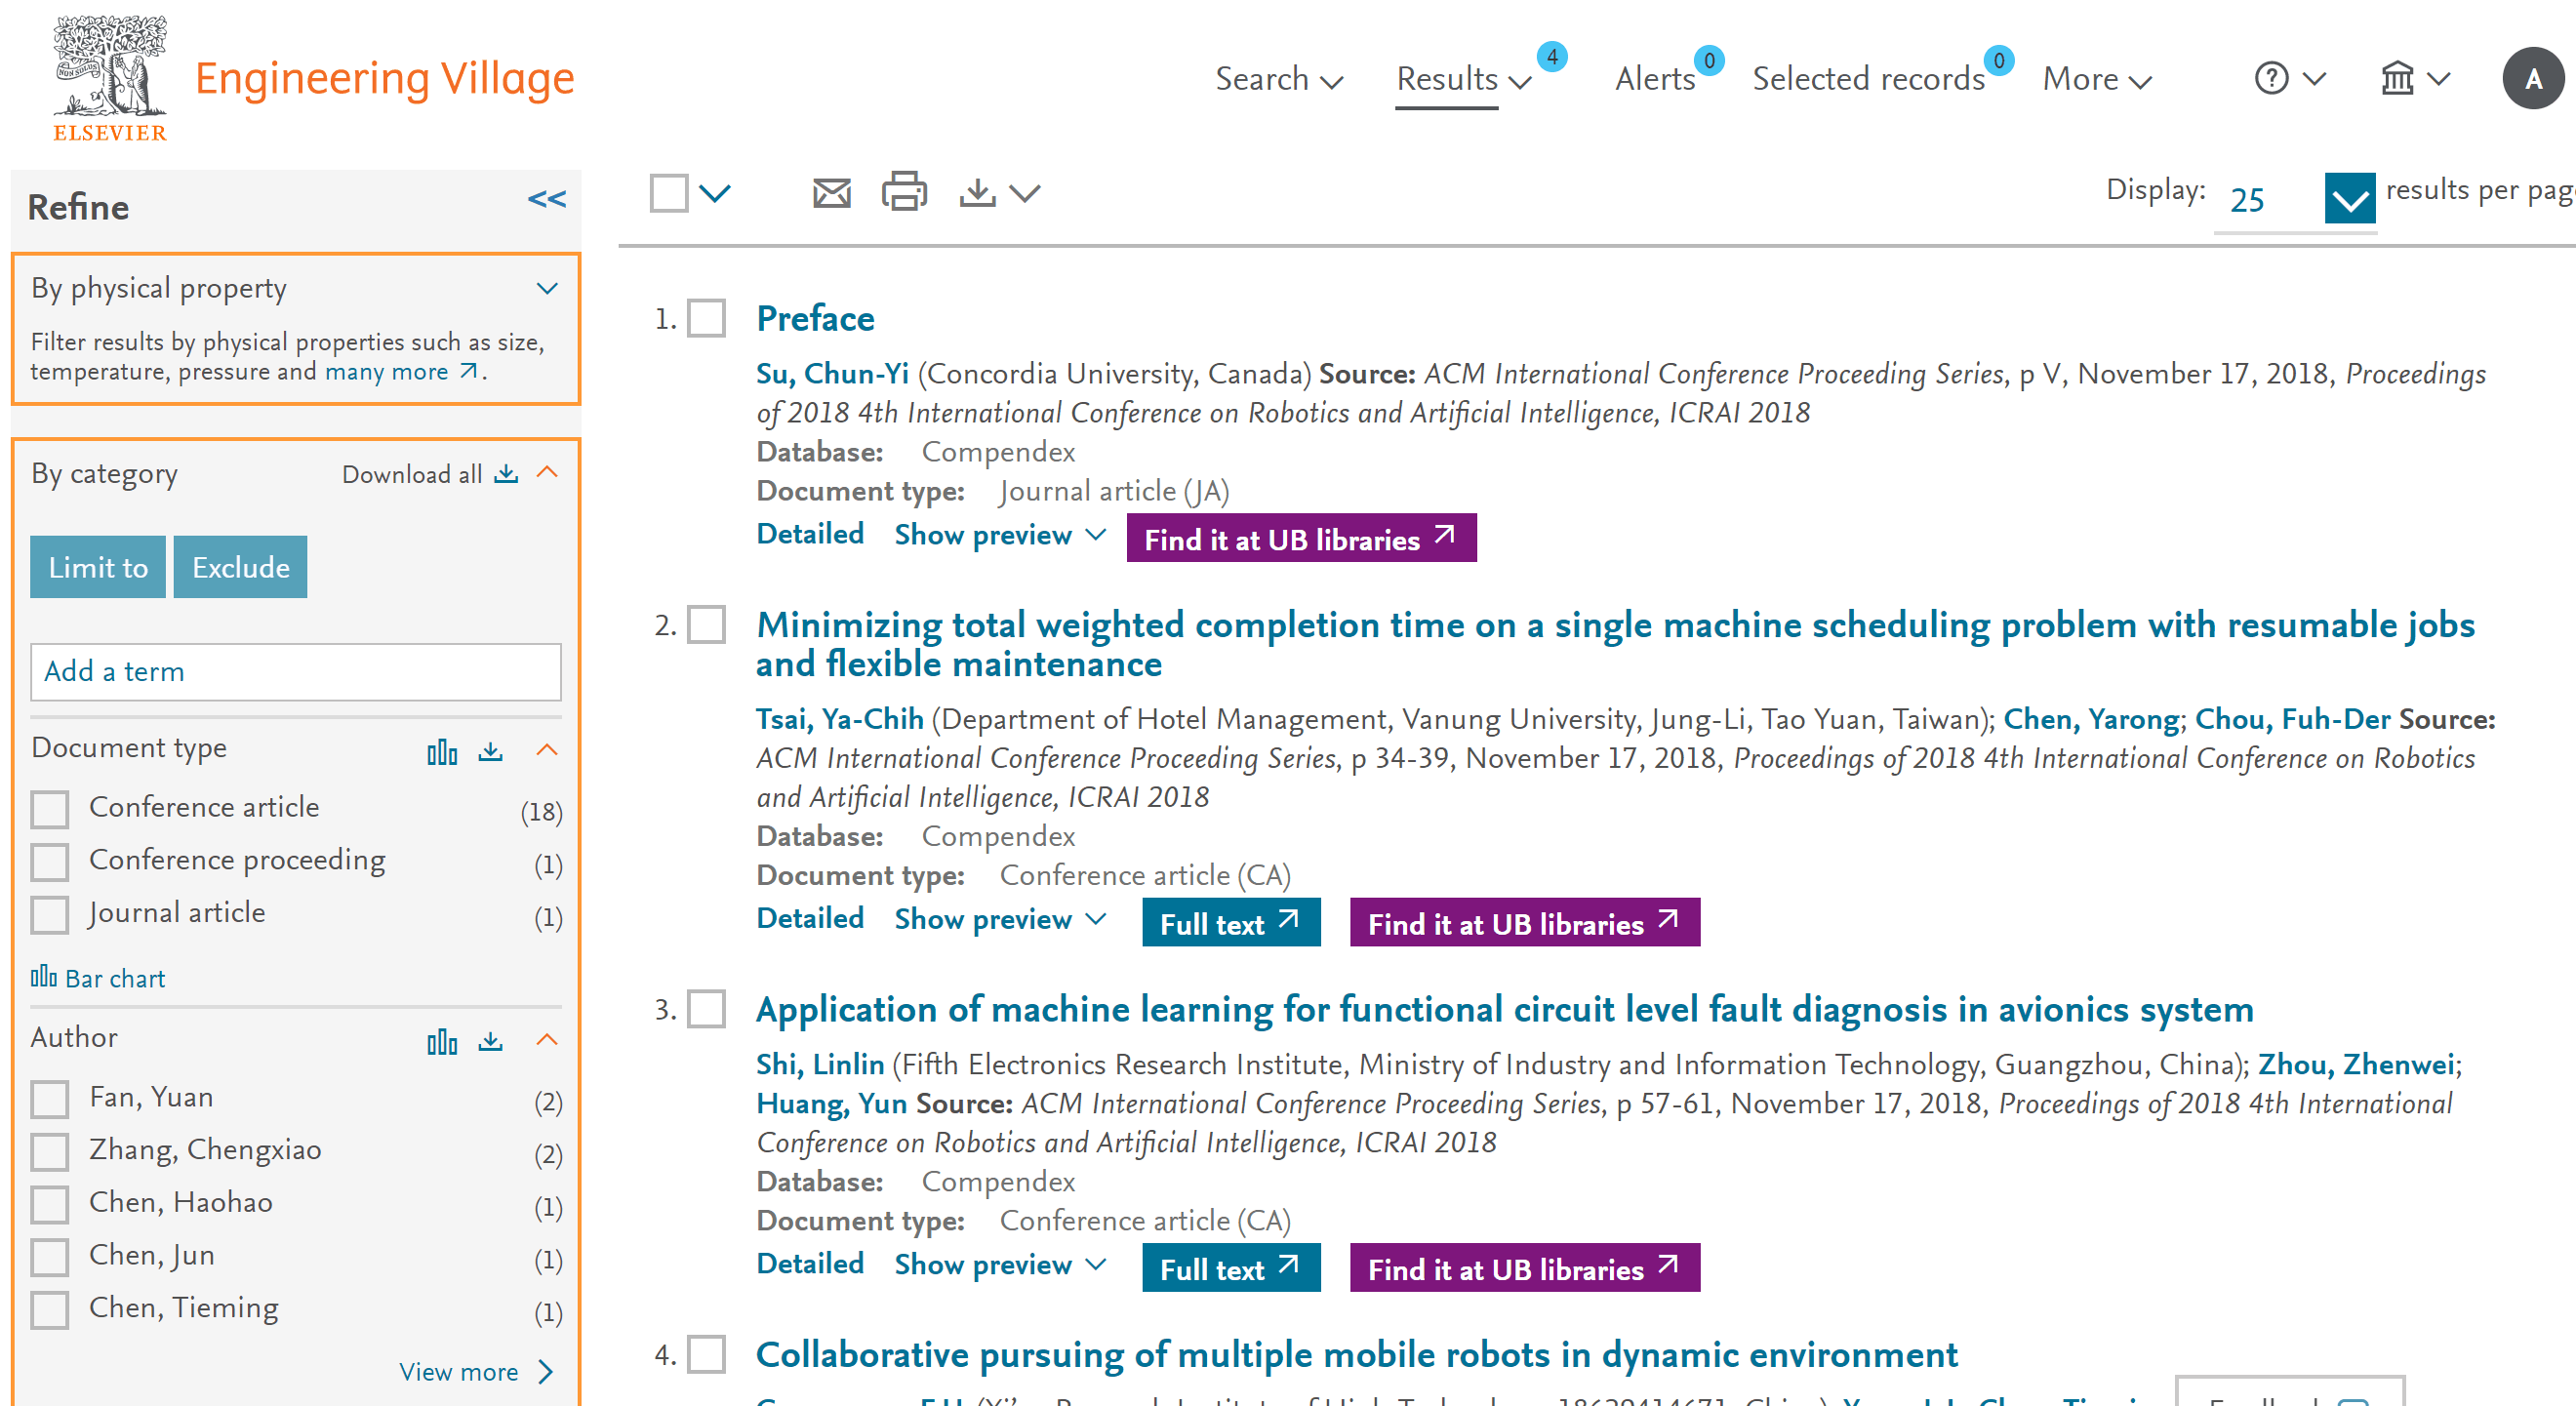Tick the Journal article checkbox
This screenshot has height=1406, width=2576.
coord(50,915)
